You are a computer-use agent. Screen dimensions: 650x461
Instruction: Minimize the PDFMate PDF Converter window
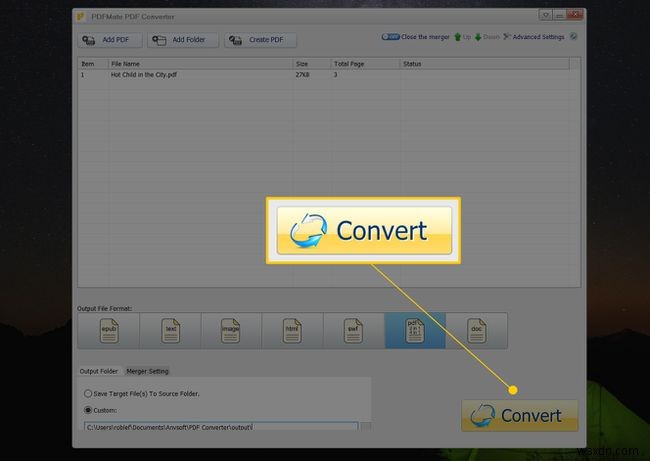pos(559,15)
